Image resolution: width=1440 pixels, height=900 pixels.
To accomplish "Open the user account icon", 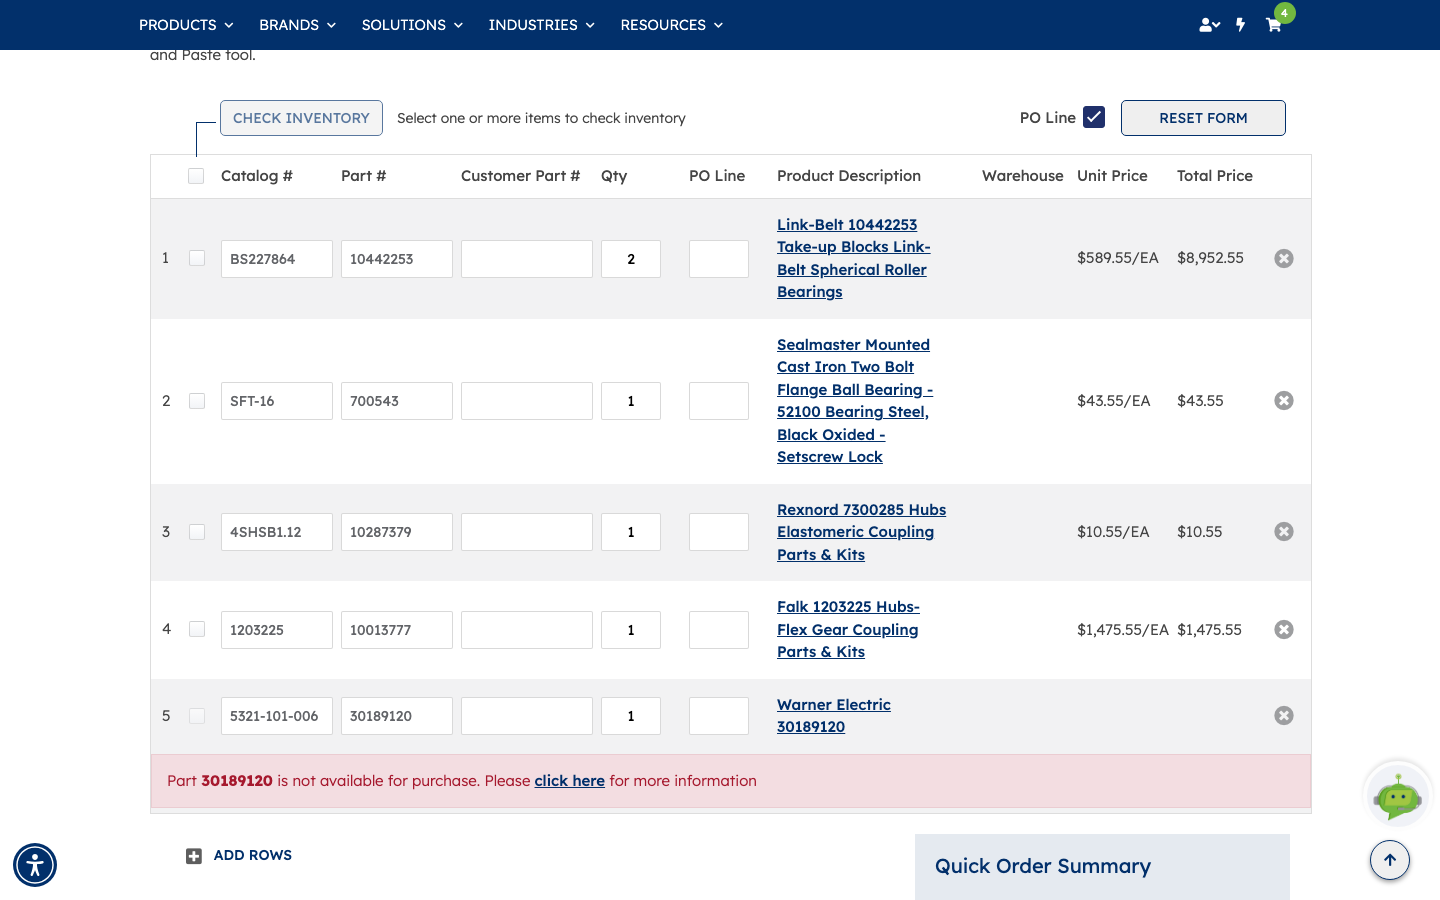I will pos(1209,25).
